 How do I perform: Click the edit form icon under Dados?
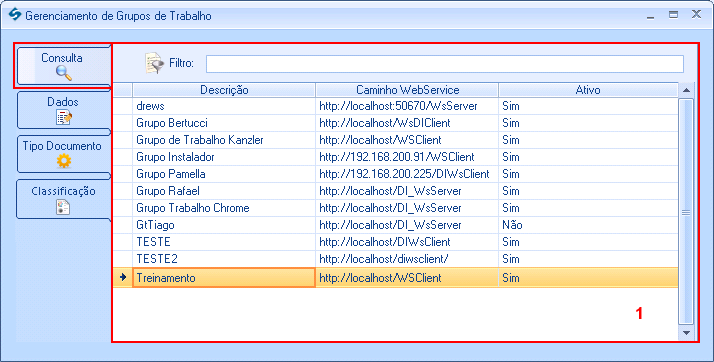[x=64, y=117]
